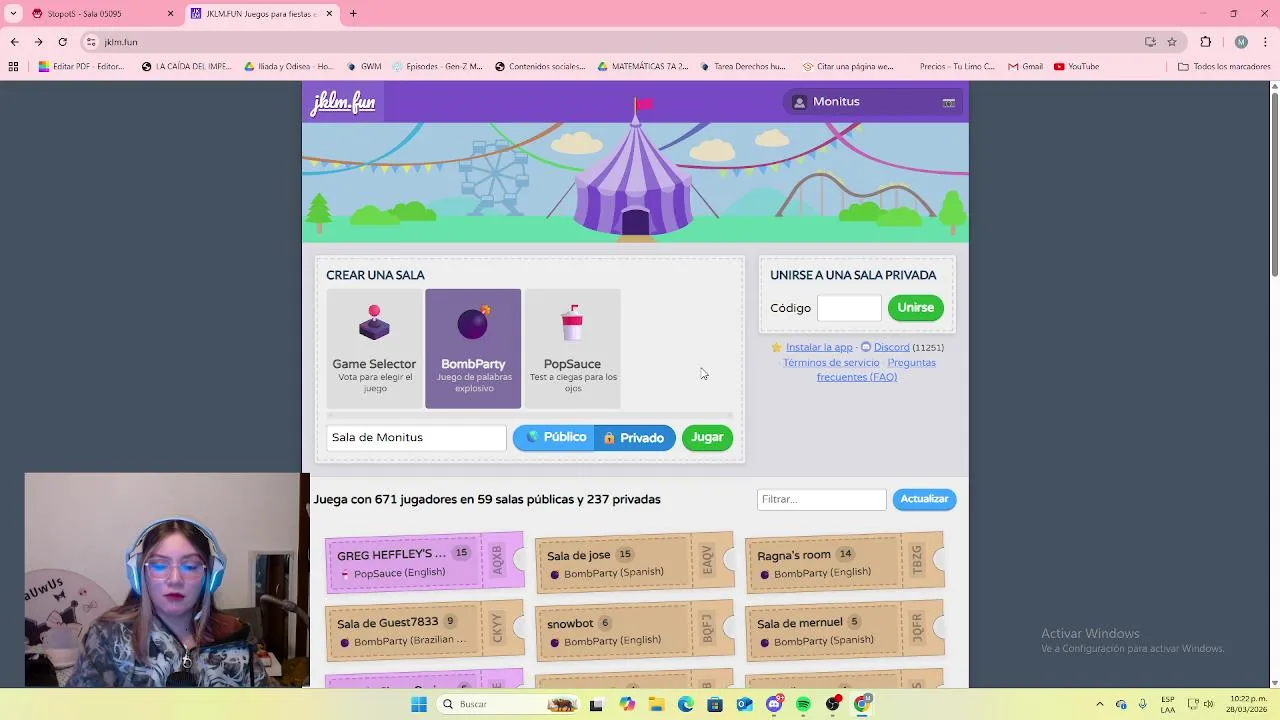The width and height of the screenshot is (1280, 720).
Task: Join the snowbot BombParty room
Action: [635, 630]
